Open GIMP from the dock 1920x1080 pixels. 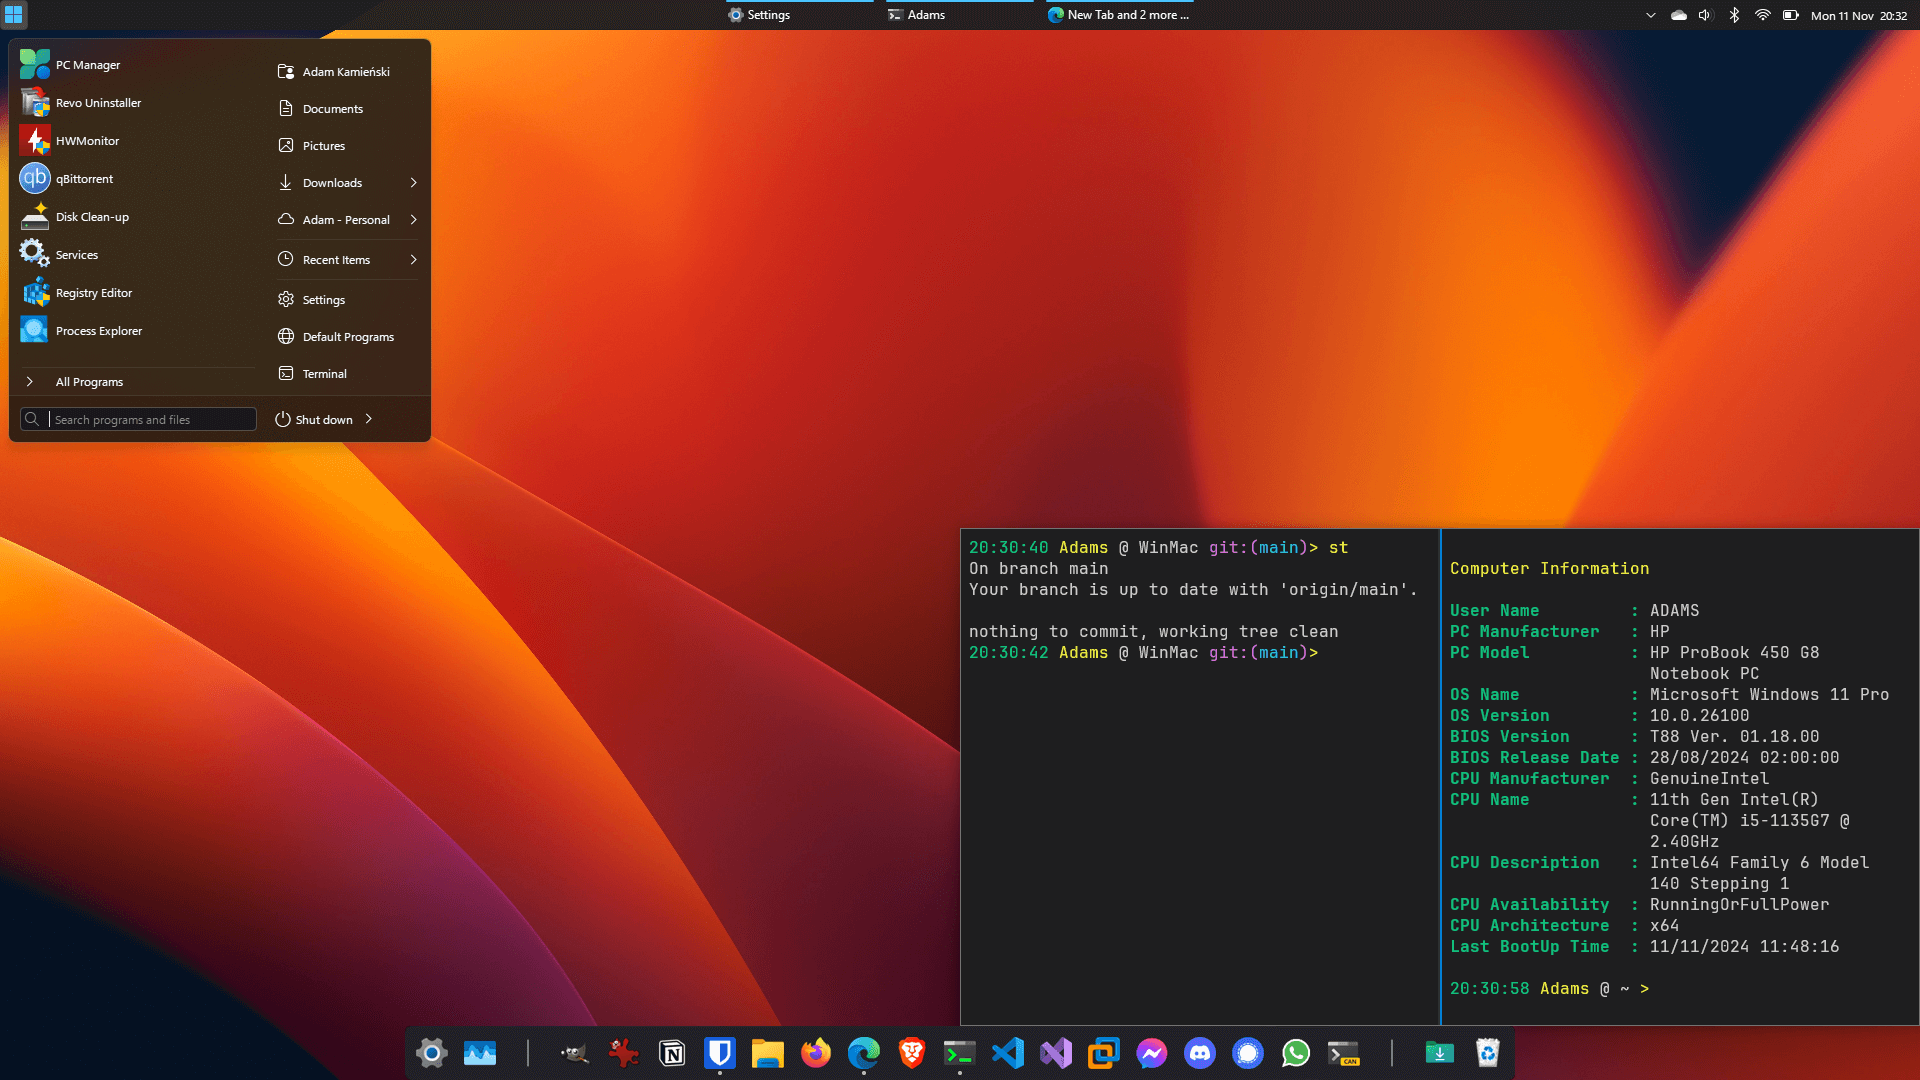tap(575, 1053)
